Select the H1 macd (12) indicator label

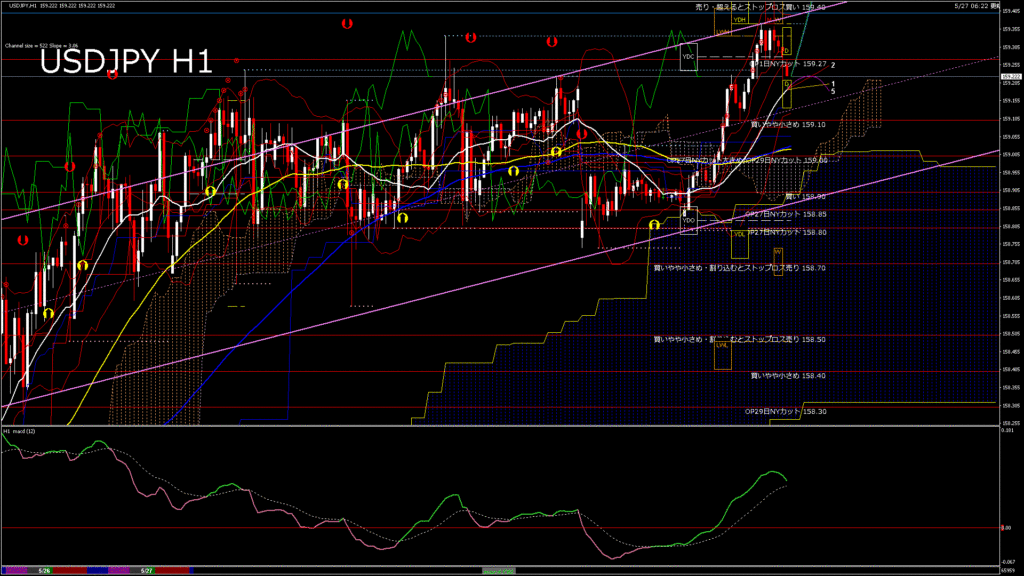click(x=20, y=431)
